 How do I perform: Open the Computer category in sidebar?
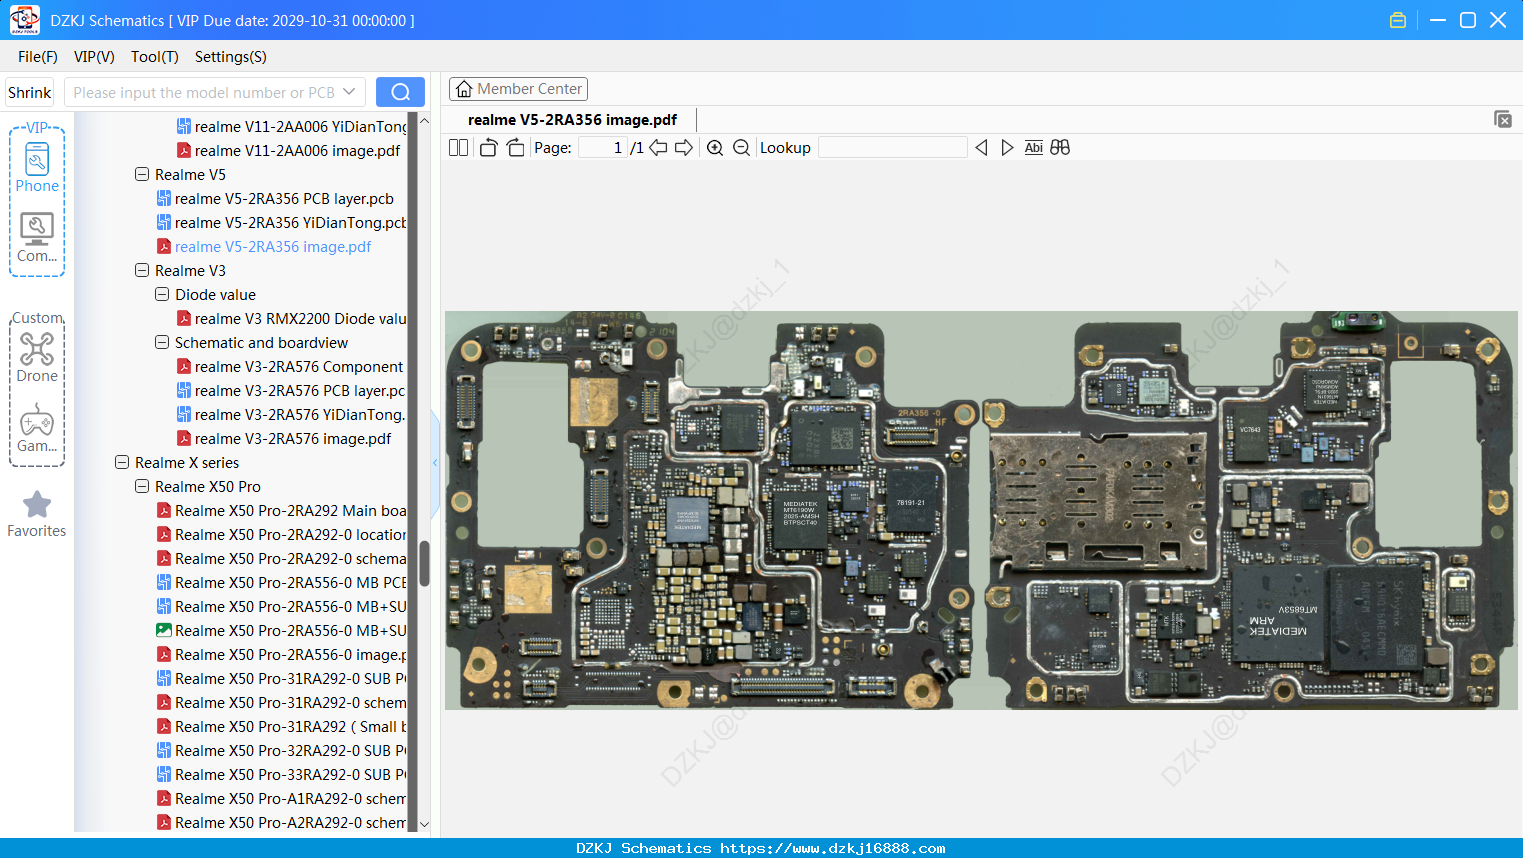(37, 238)
